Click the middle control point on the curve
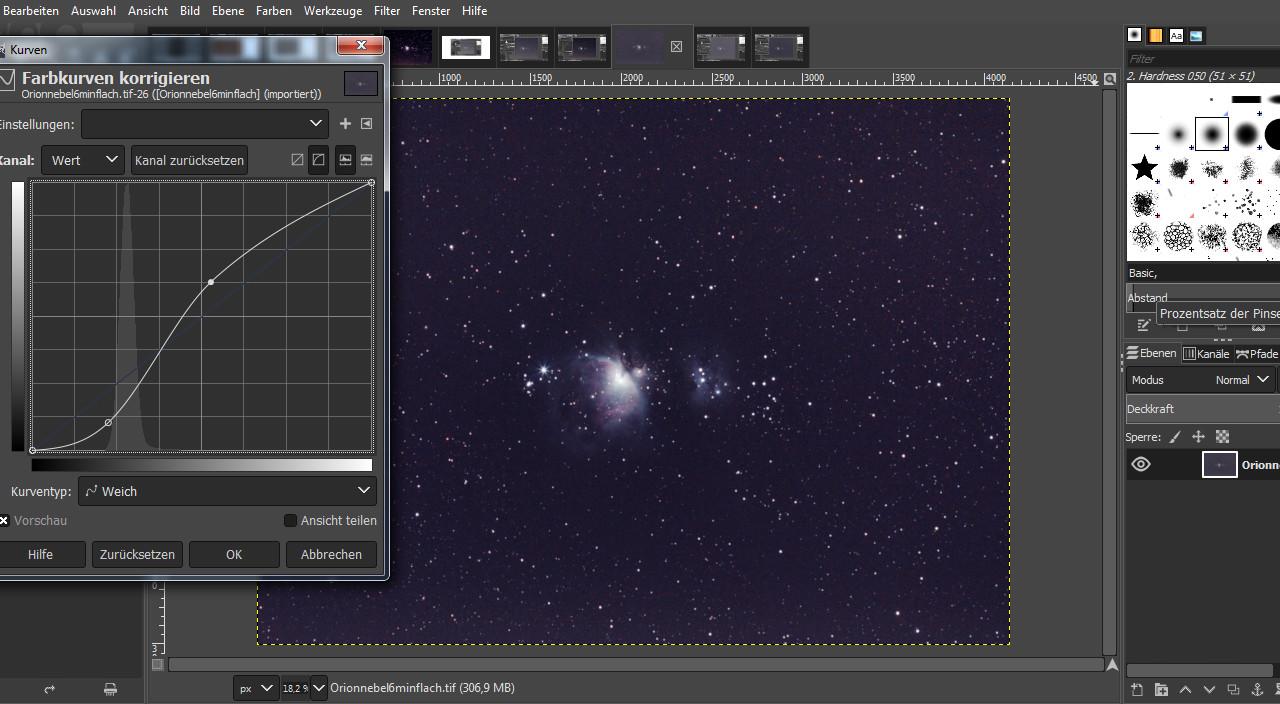 click(210, 282)
